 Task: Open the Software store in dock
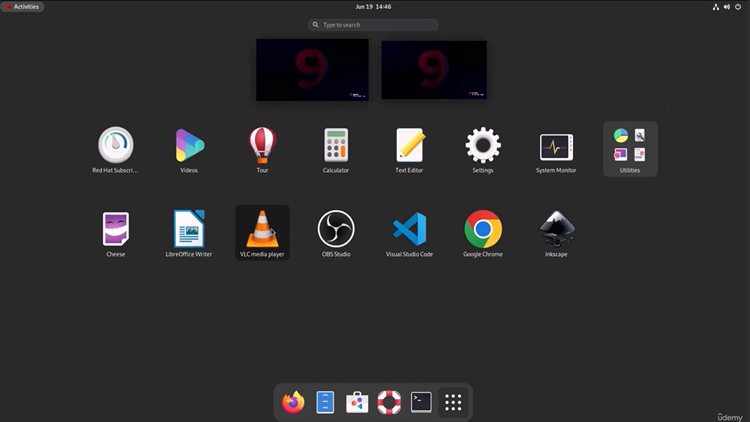(357, 402)
